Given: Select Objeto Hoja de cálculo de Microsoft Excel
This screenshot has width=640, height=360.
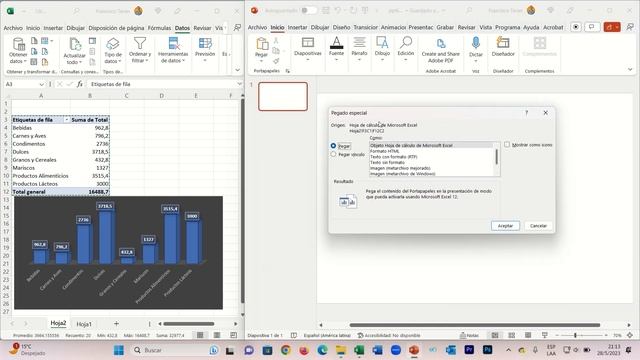Looking at the screenshot, I should coord(431,145).
